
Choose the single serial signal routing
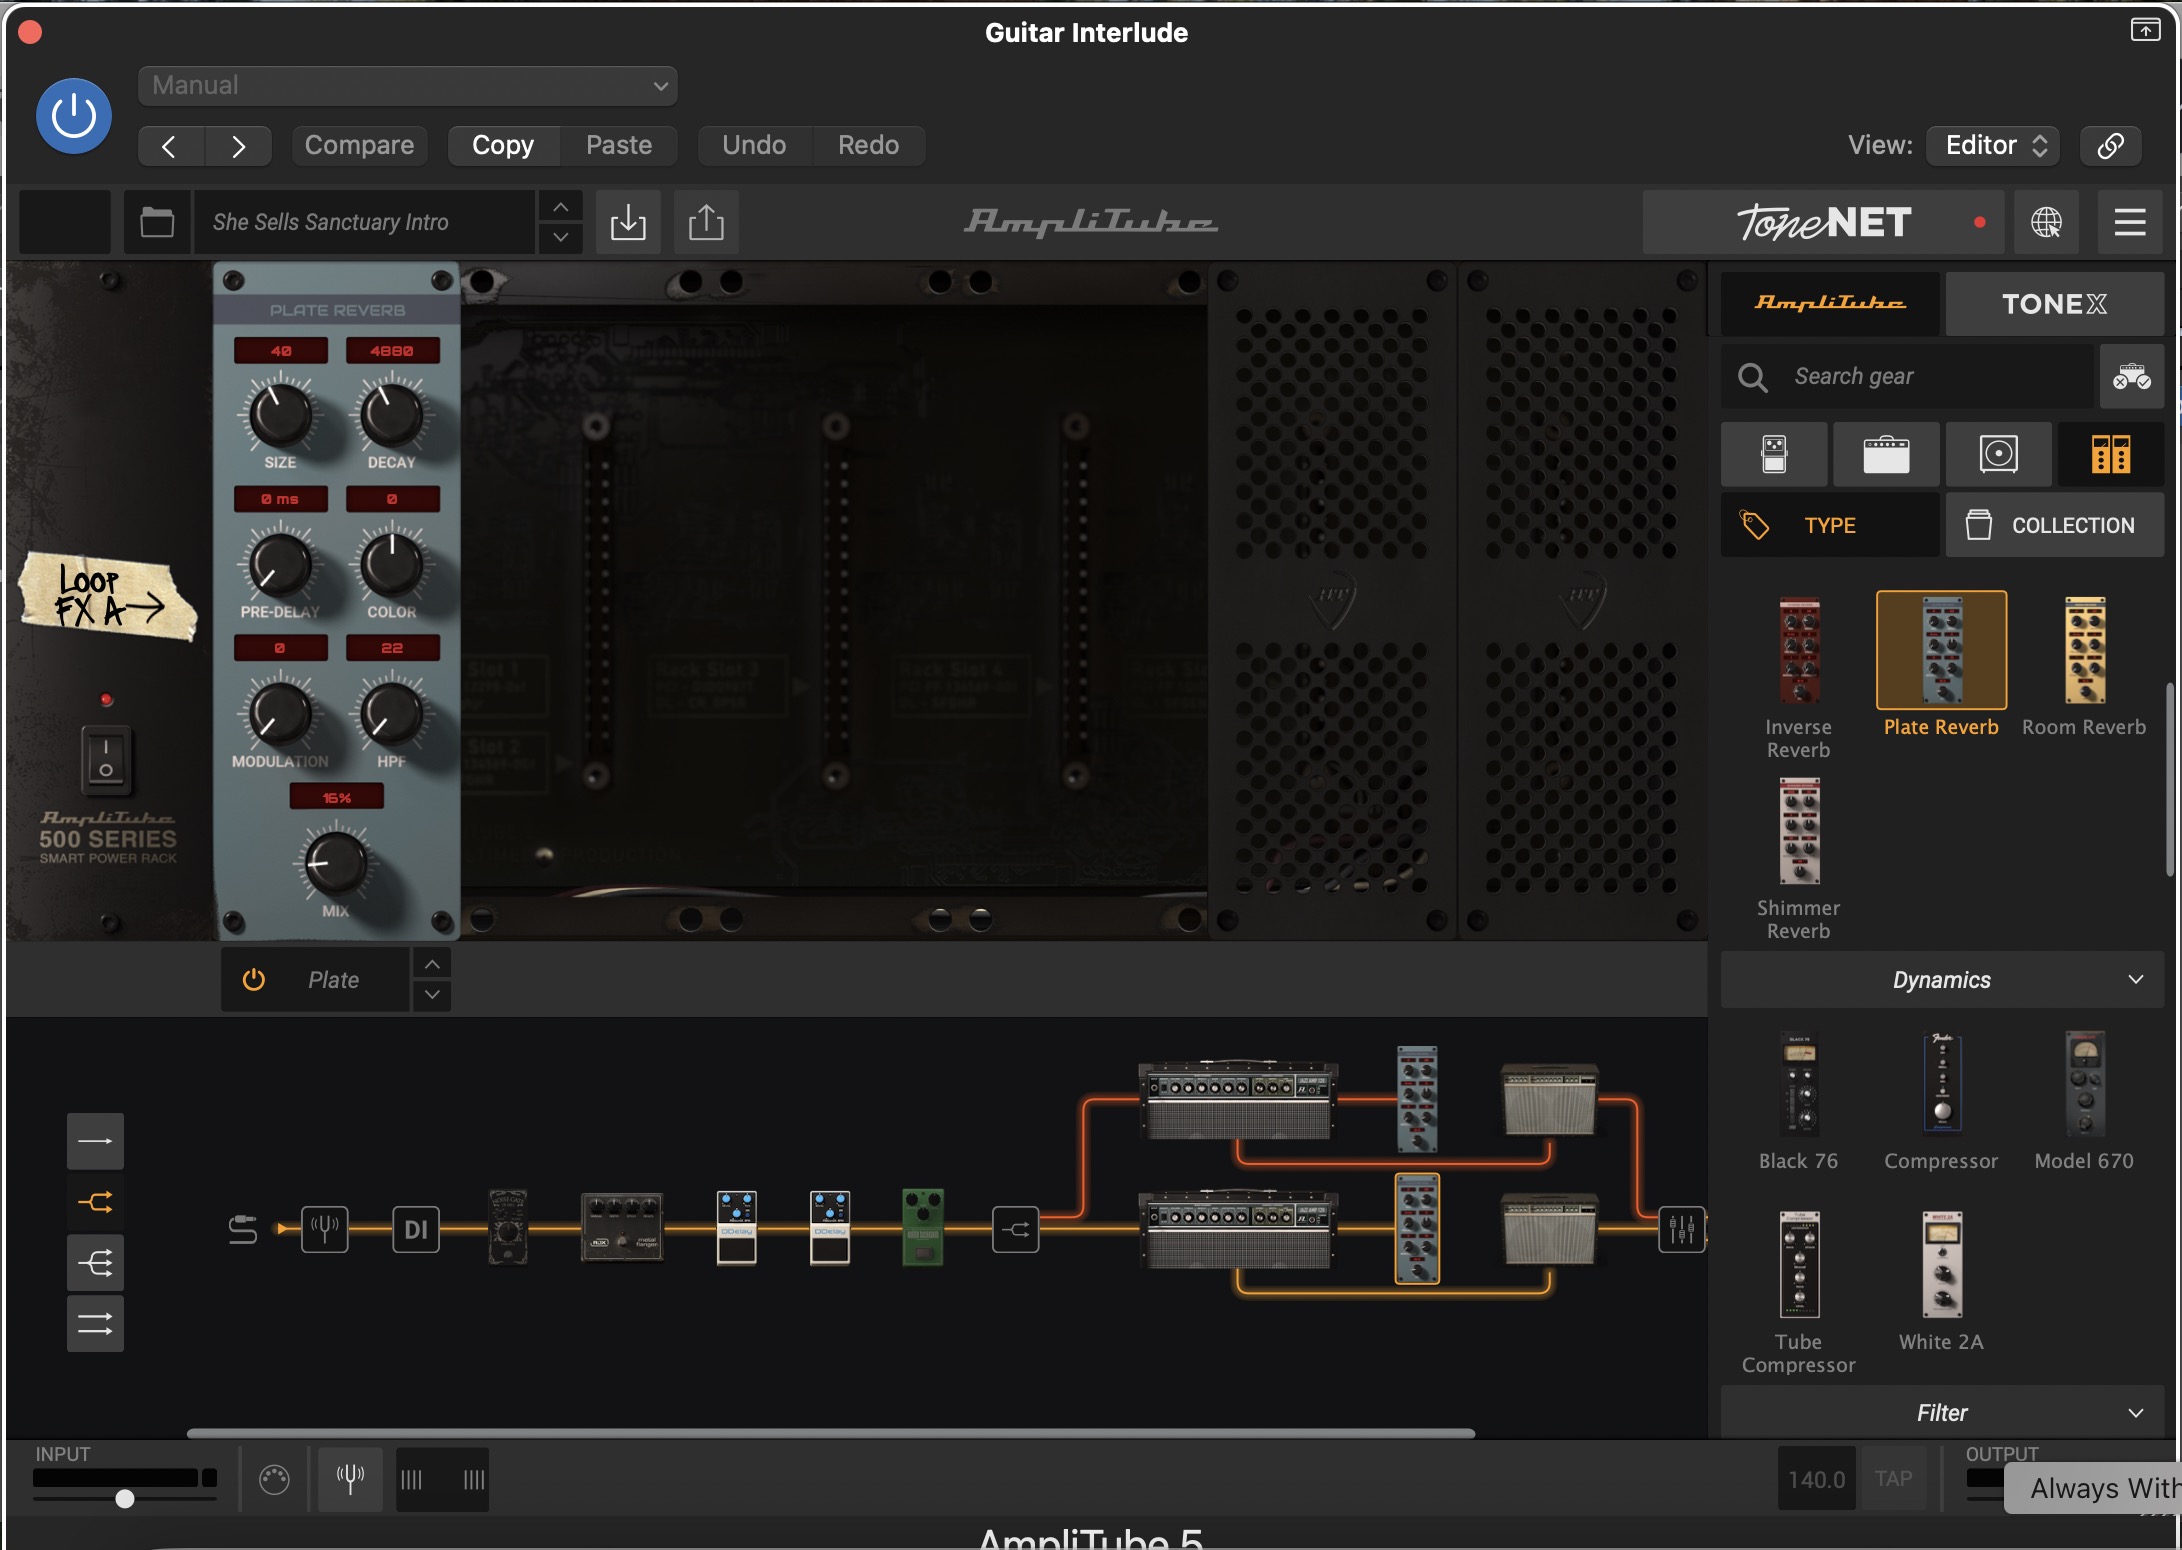(x=95, y=1141)
